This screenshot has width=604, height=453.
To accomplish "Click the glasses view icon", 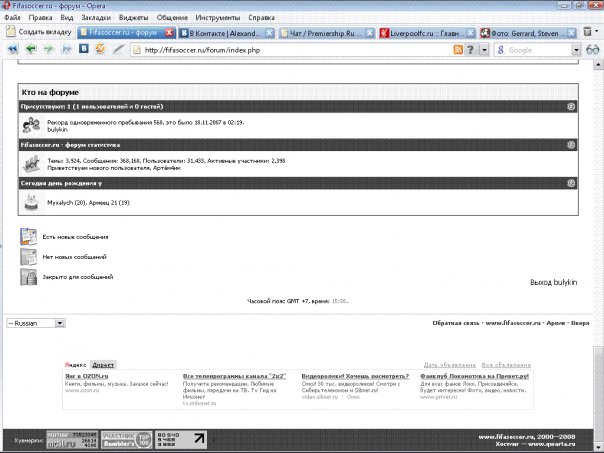I will point(592,50).
